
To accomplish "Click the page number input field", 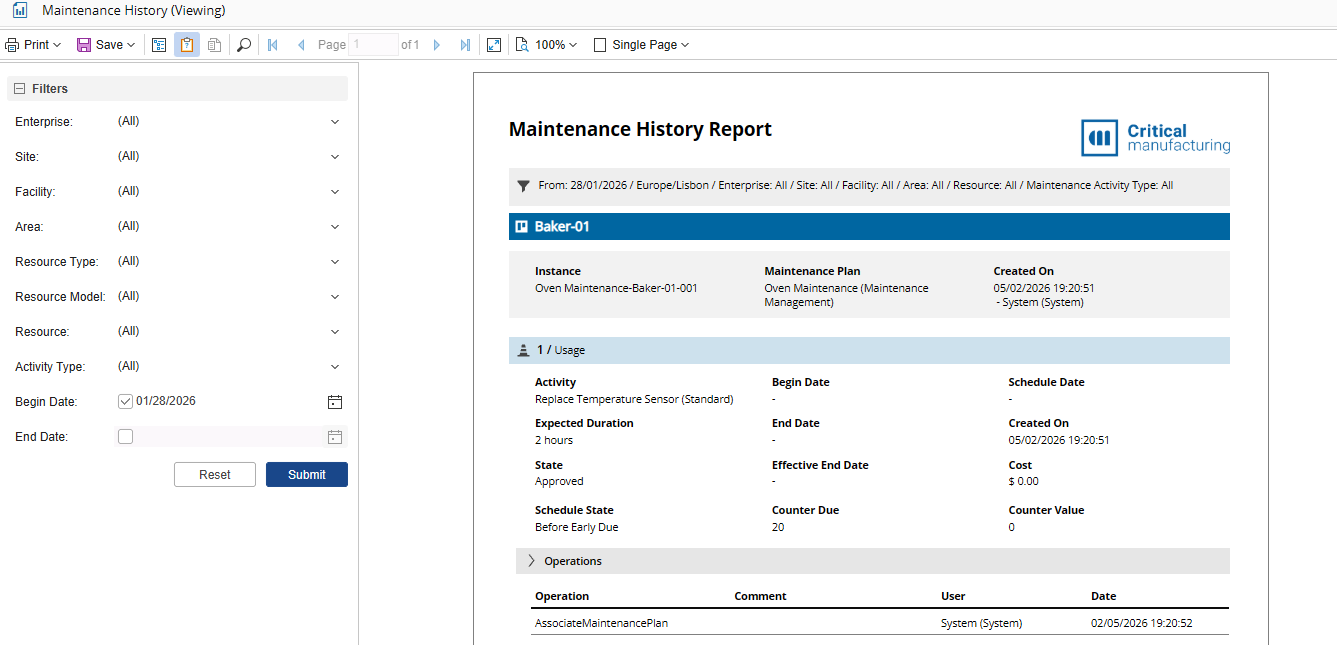I will point(374,44).
